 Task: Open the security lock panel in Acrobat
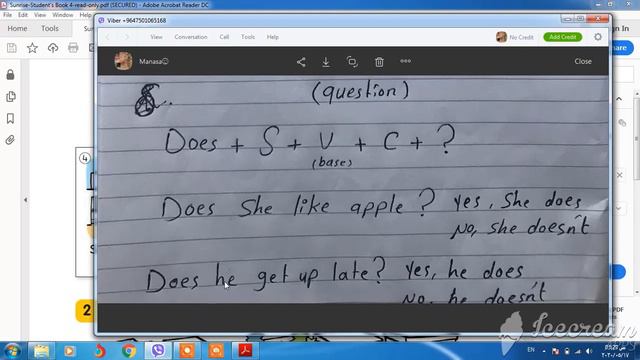10,74
